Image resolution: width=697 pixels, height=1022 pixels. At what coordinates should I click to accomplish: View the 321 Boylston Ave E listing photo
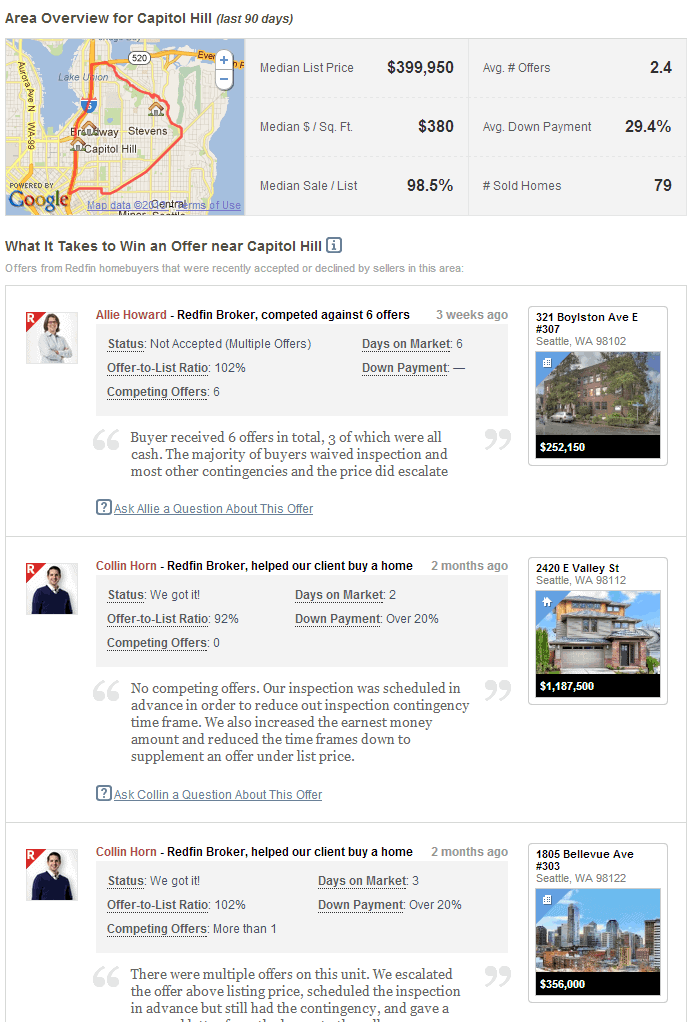pos(598,393)
